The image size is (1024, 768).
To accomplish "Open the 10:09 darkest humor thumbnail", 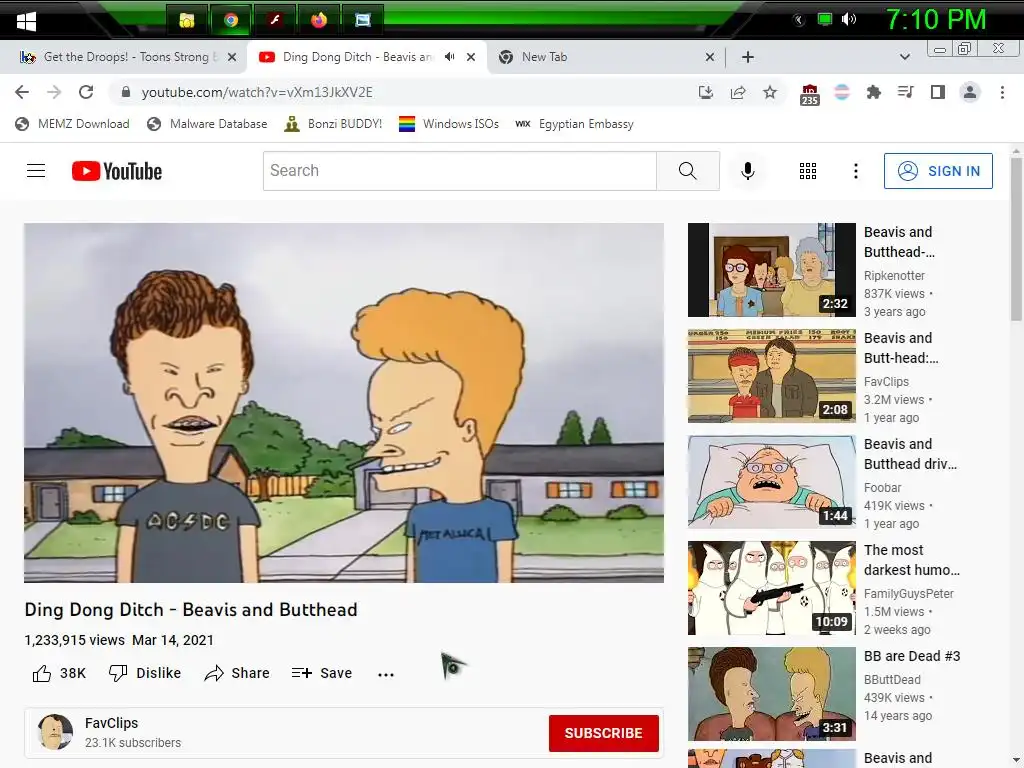I will (x=771, y=588).
